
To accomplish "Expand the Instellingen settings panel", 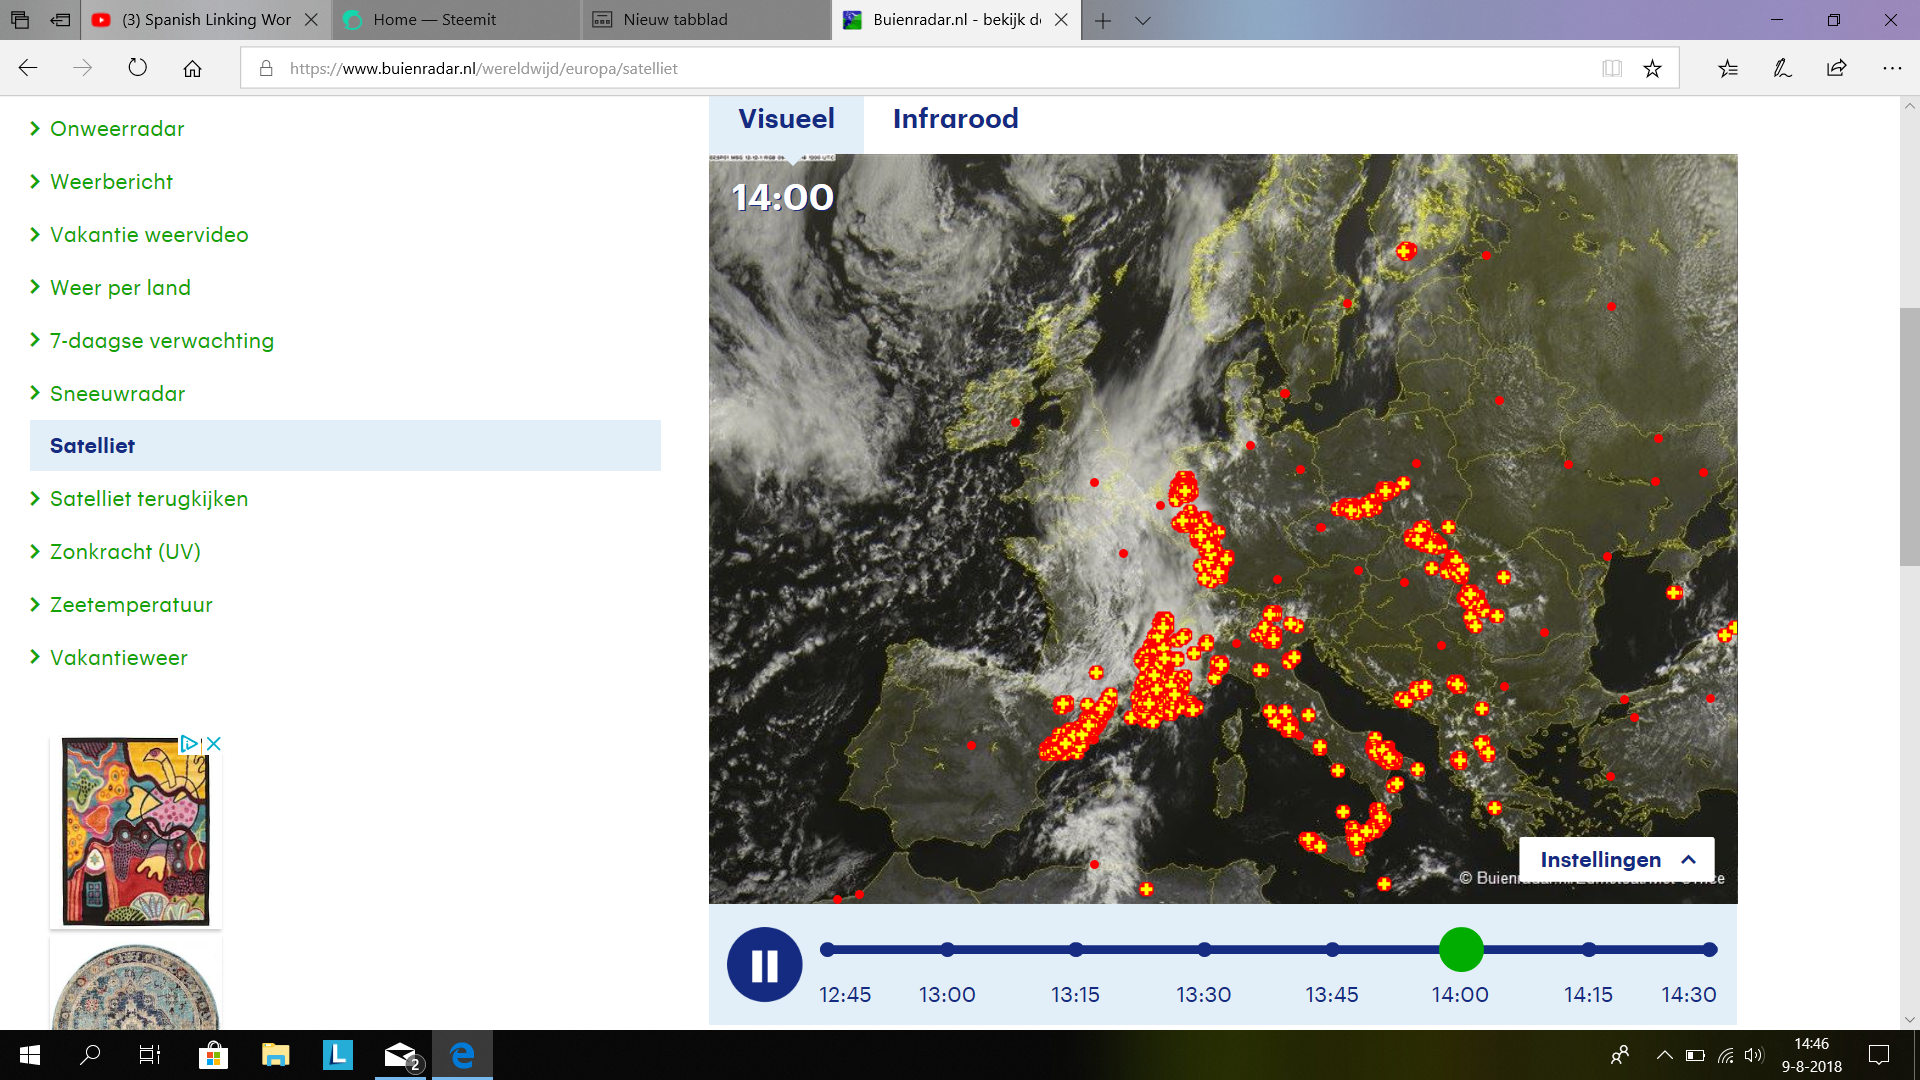I will click(1616, 860).
